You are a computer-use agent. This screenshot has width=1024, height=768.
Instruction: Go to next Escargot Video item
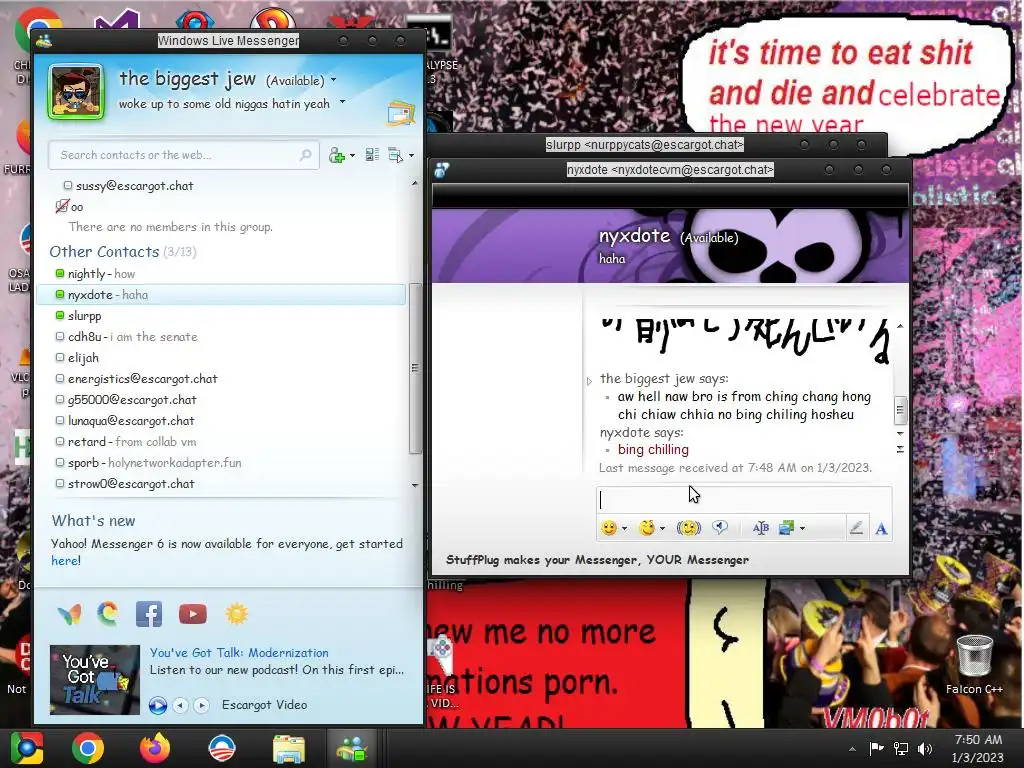point(201,705)
